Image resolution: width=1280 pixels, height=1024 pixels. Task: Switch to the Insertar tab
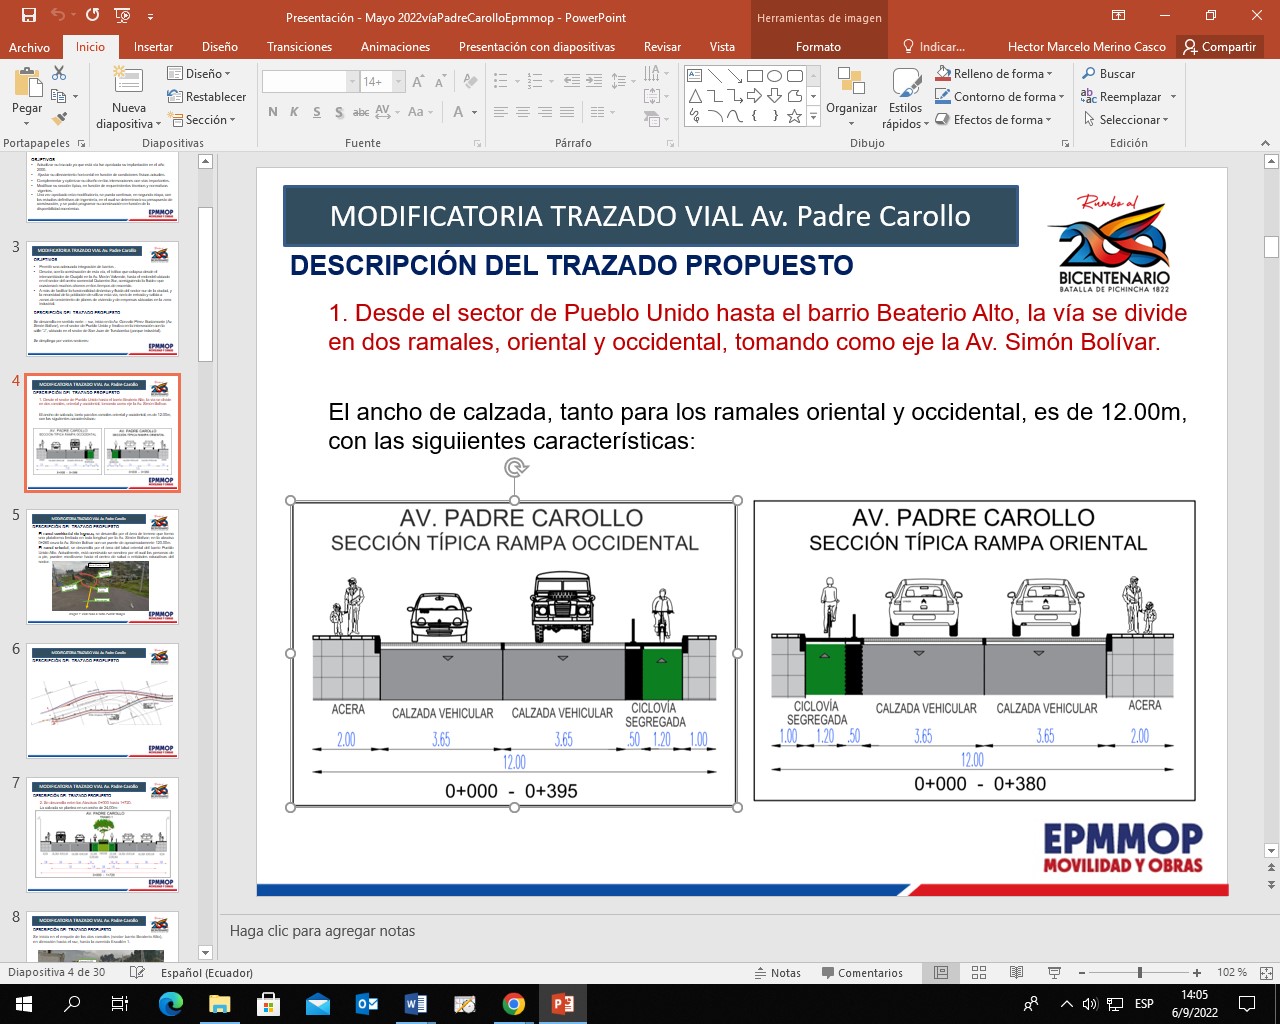pyautogui.click(x=153, y=47)
